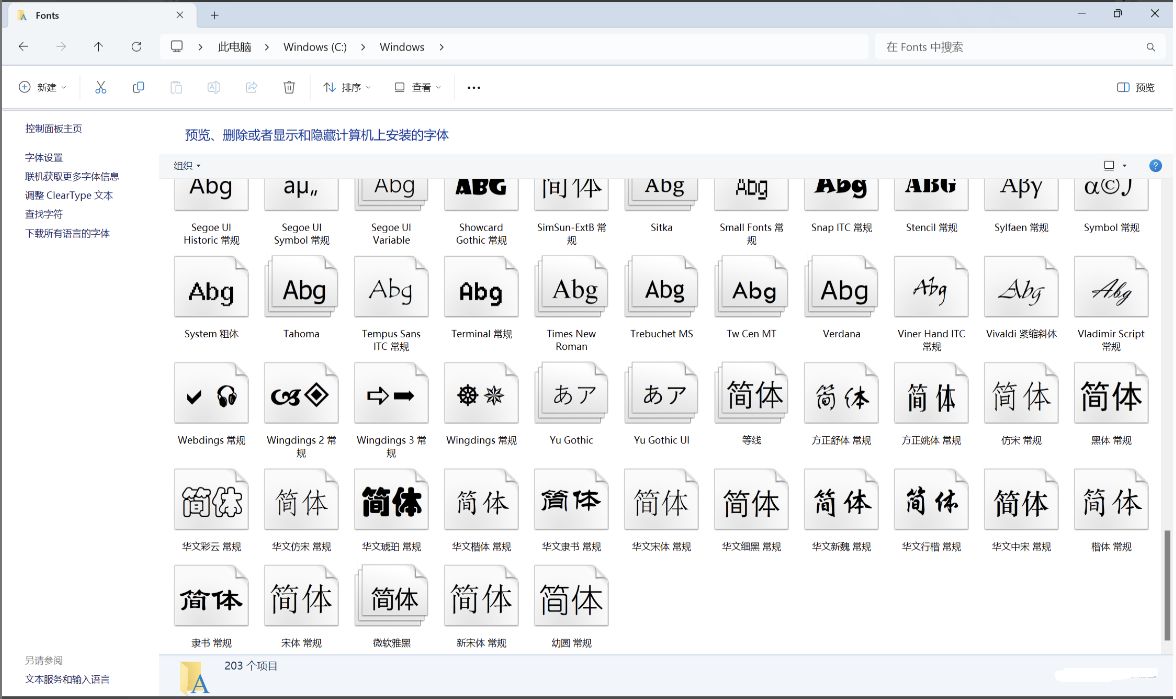Open the three-dots more options menu

click(473, 88)
